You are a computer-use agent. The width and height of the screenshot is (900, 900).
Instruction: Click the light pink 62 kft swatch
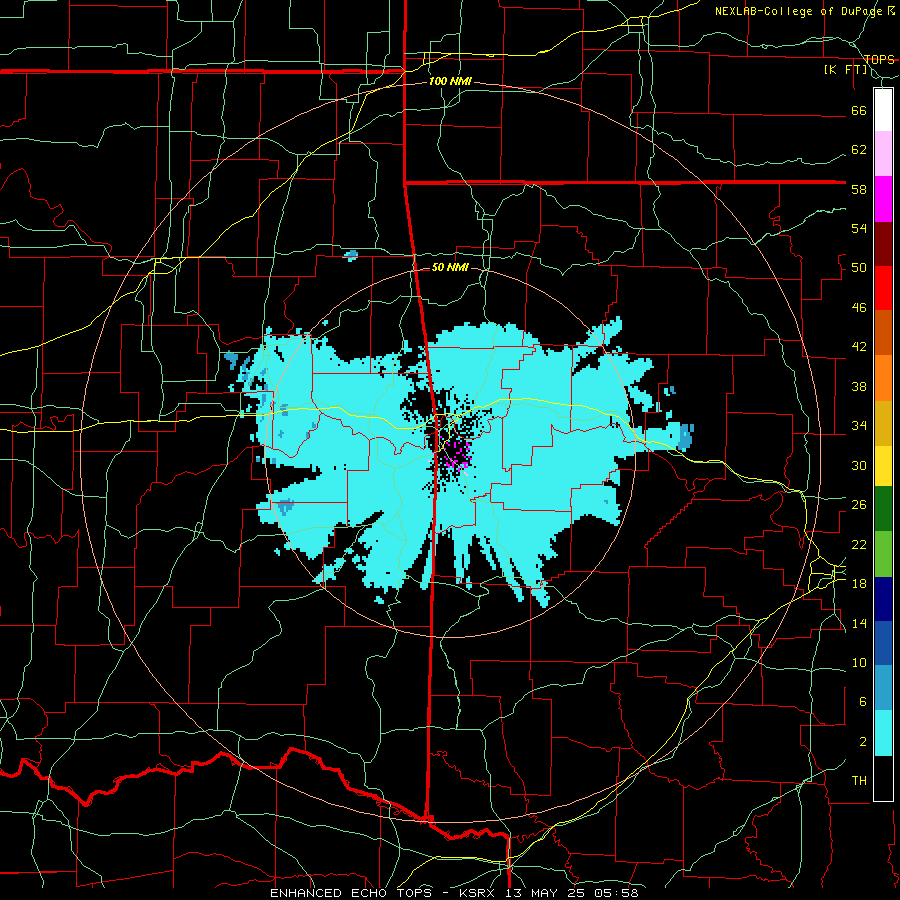point(883,154)
